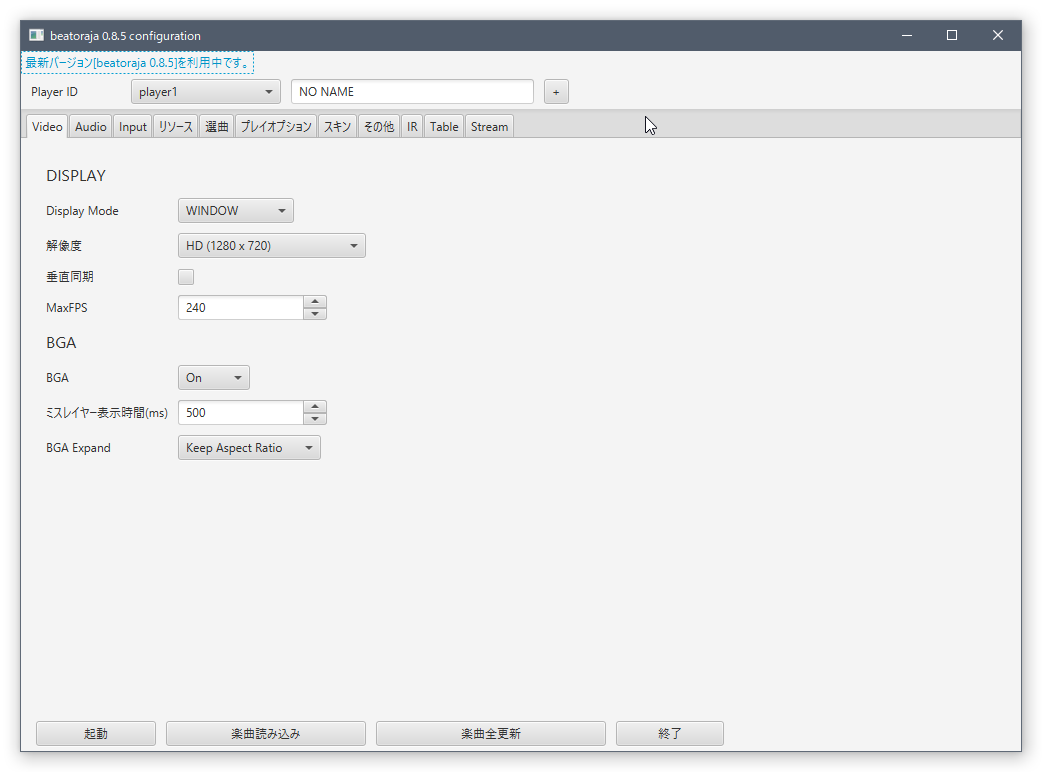1042x772 pixels.
Task: Select the Player ID player1 combo box
Action: pyautogui.click(x=205, y=92)
